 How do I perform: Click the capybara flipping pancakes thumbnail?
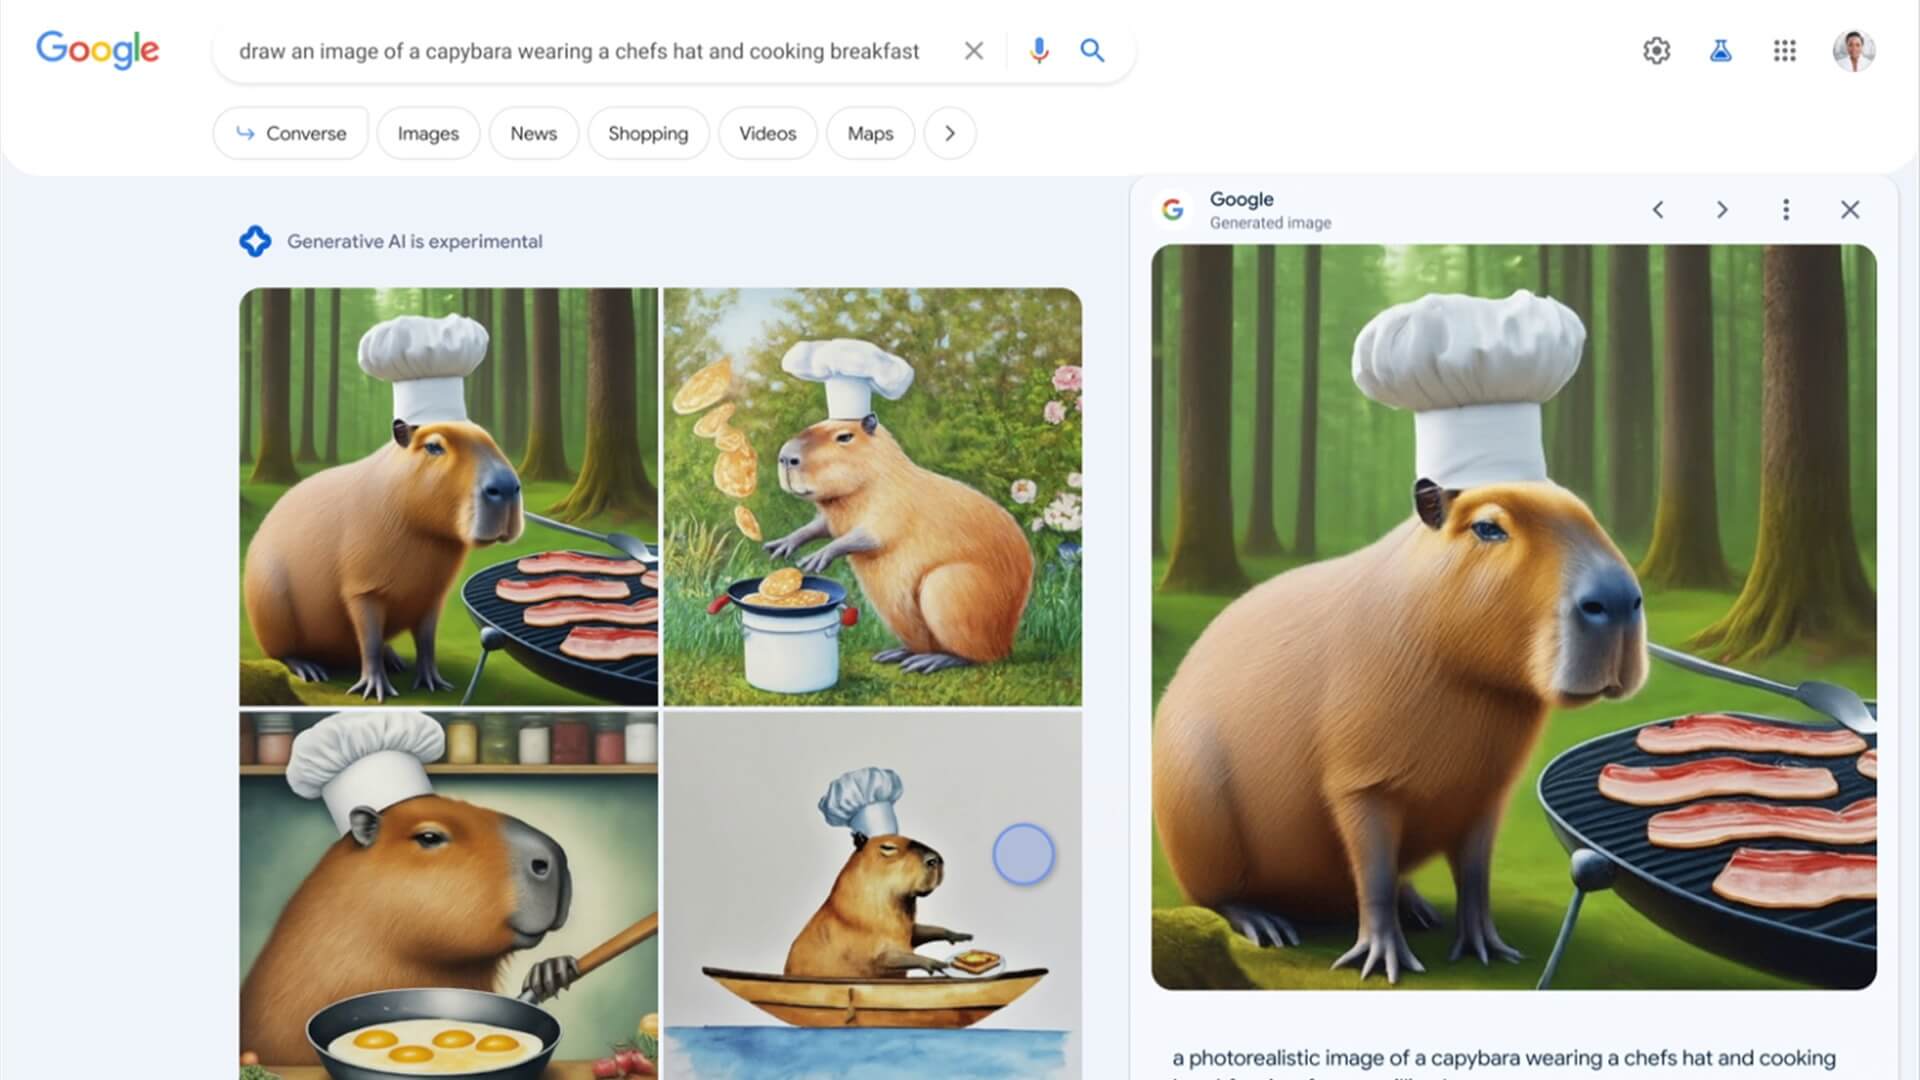(872, 496)
